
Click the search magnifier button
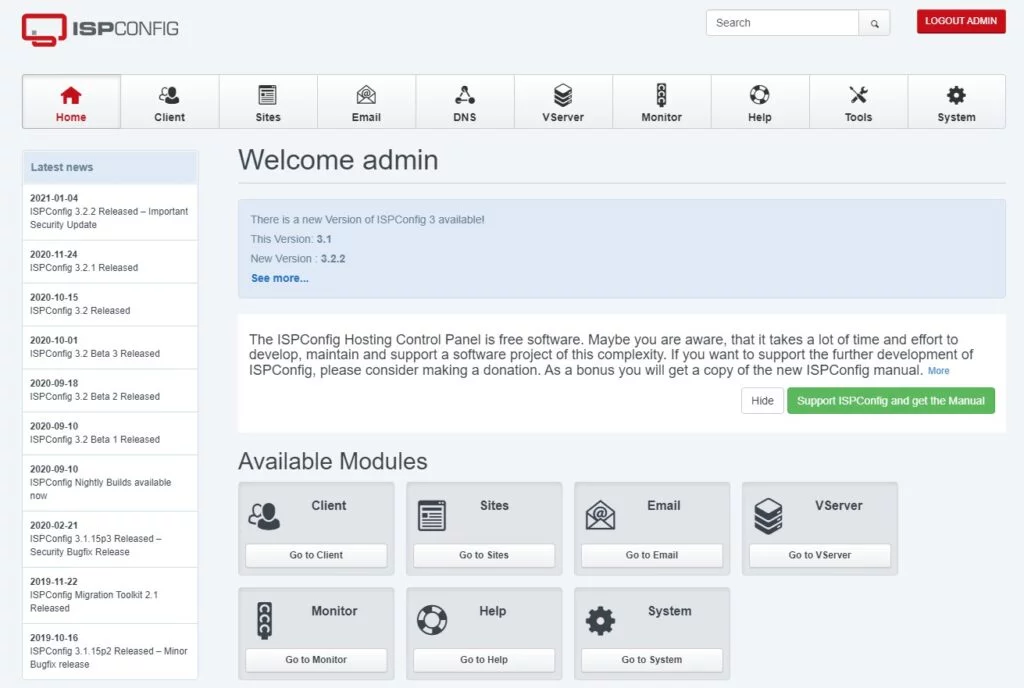(x=874, y=21)
